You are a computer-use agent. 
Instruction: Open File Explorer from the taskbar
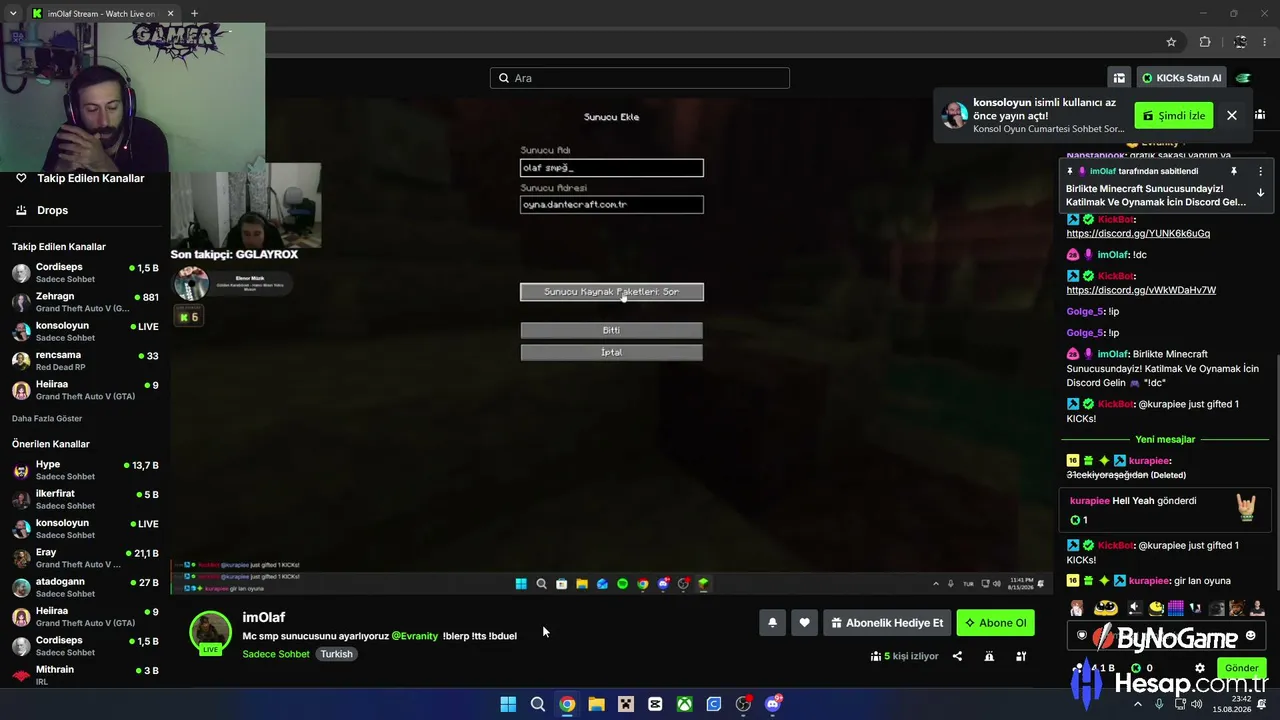tap(596, 704)
